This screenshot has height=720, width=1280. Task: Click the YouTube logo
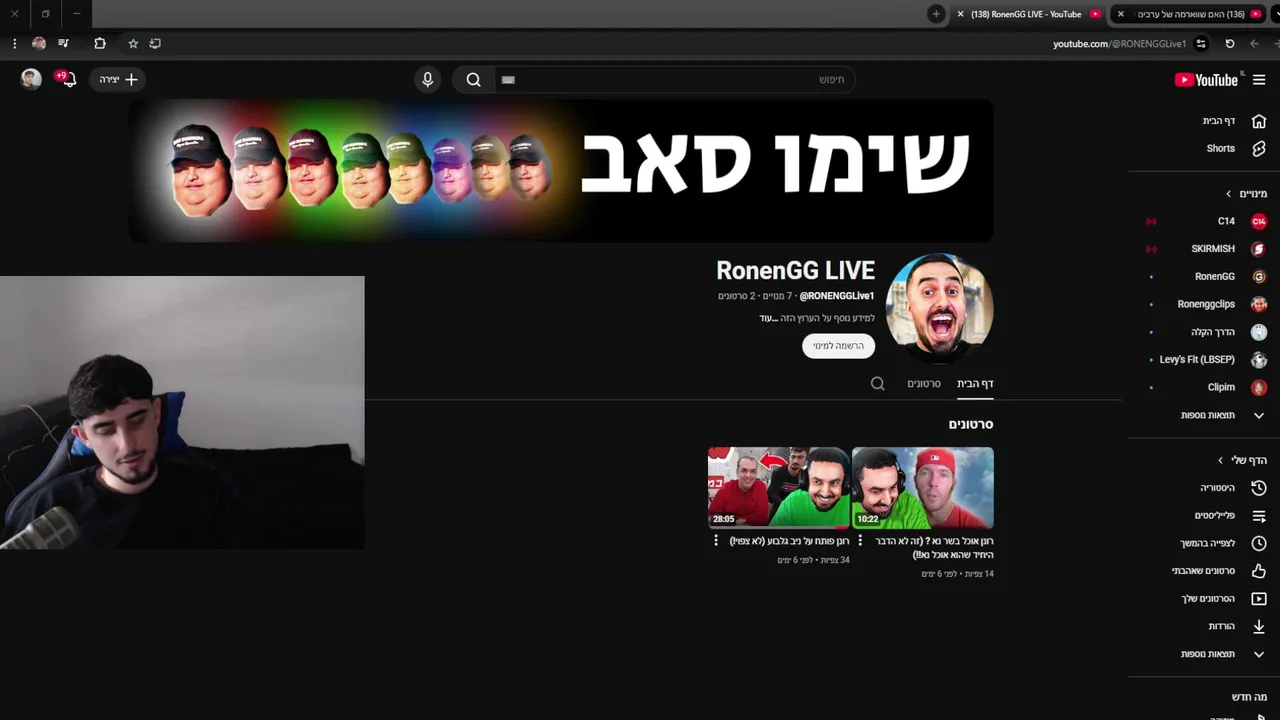1206,80
